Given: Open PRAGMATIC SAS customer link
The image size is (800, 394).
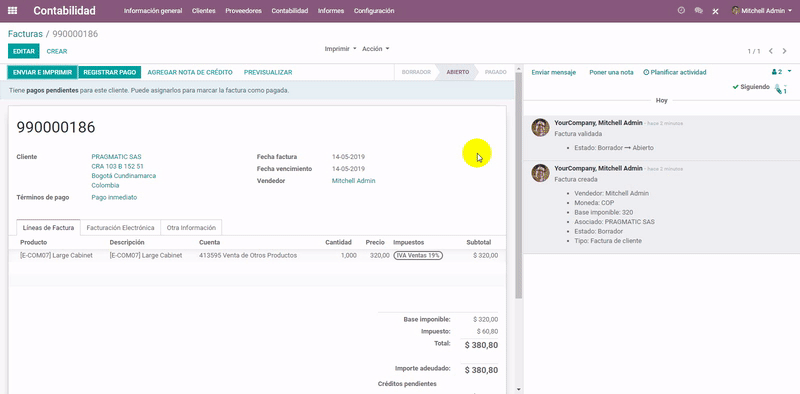Looking at the screenshot, I should 116,157.
